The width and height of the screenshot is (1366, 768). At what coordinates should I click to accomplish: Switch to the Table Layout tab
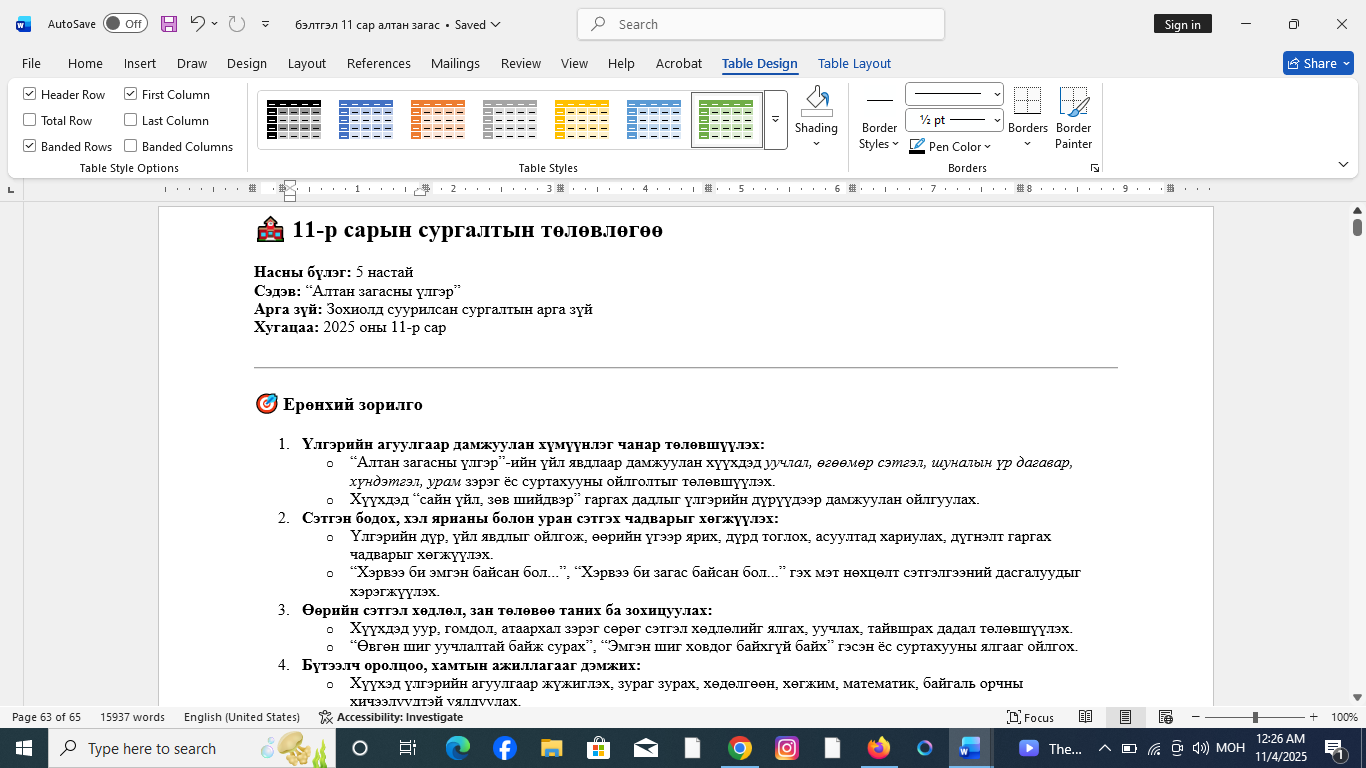pyautogui.click(x=854, y=63)
